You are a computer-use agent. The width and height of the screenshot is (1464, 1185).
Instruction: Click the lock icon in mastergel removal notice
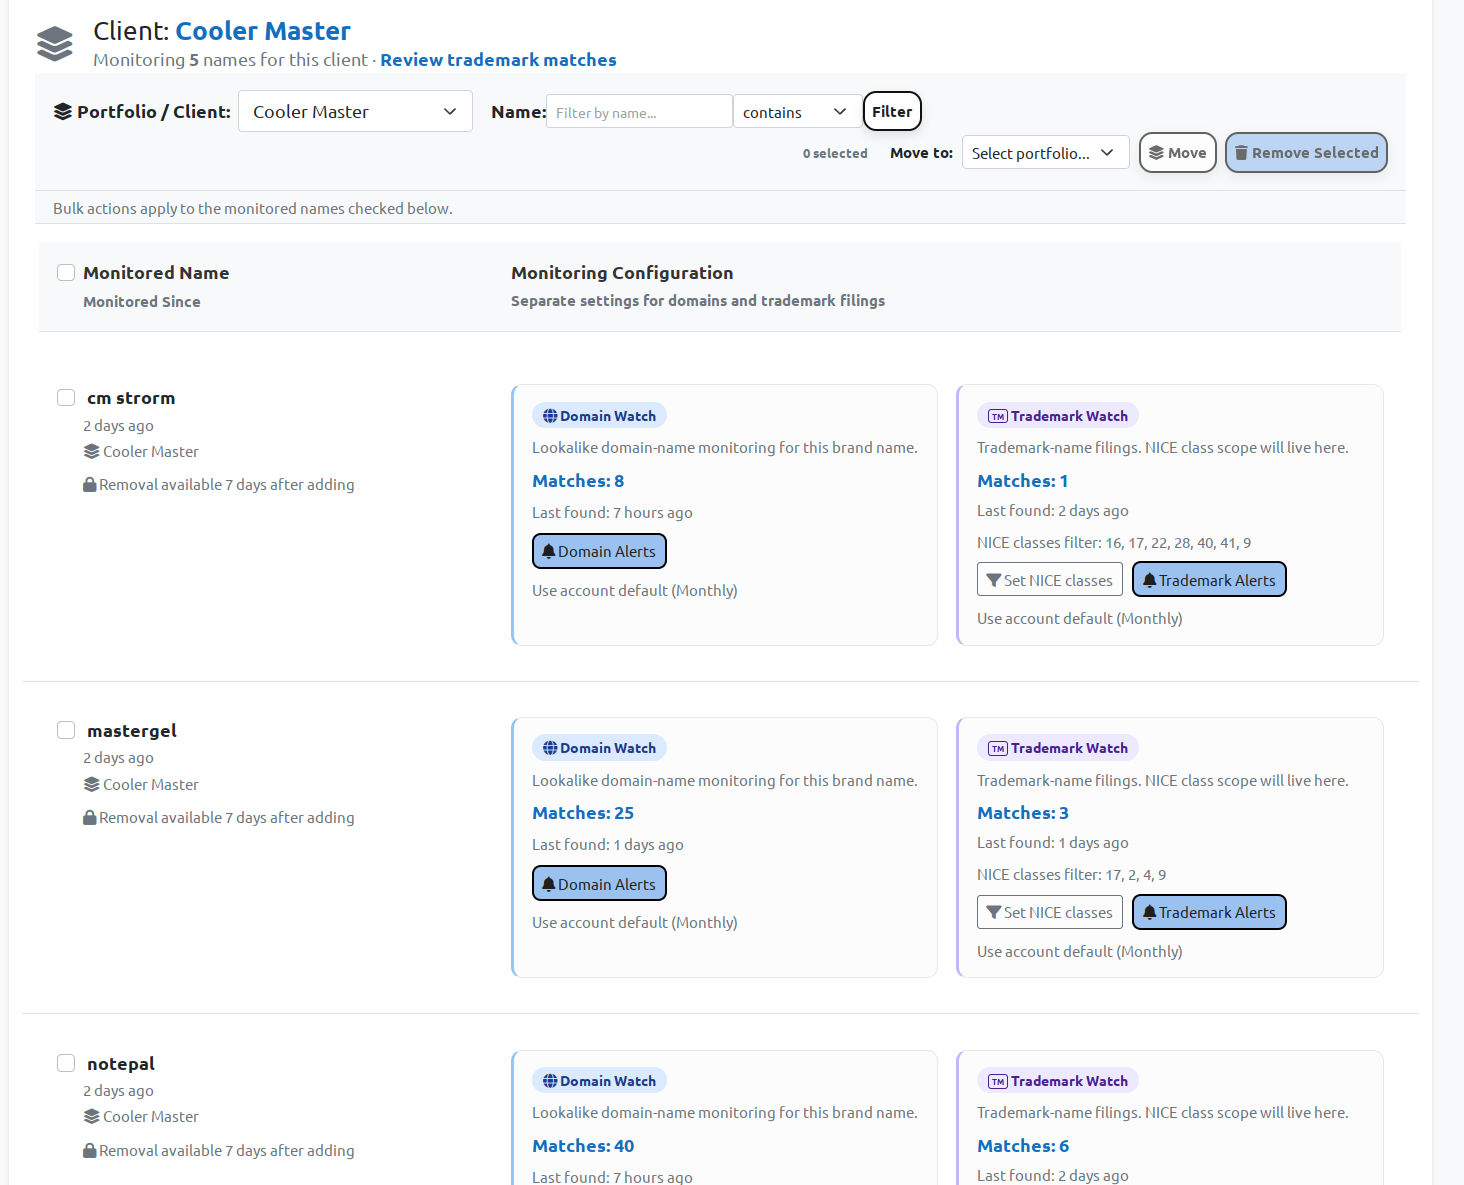[x=90, y=817]
